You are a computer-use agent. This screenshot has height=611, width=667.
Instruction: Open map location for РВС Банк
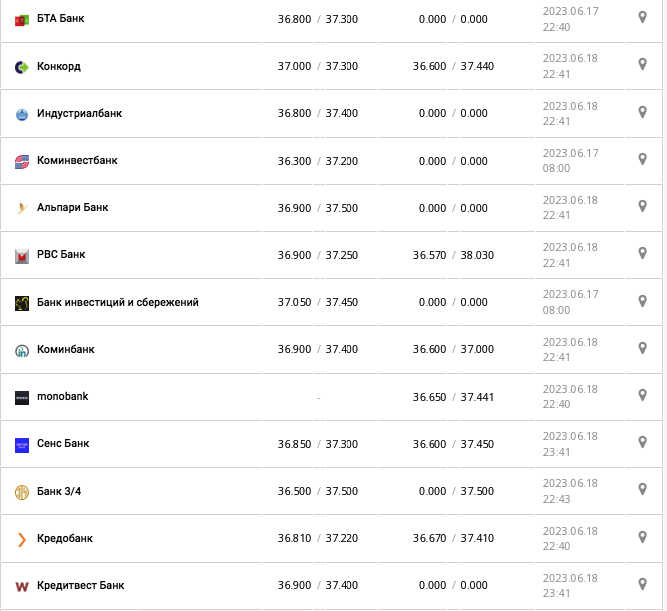point(642,253)
